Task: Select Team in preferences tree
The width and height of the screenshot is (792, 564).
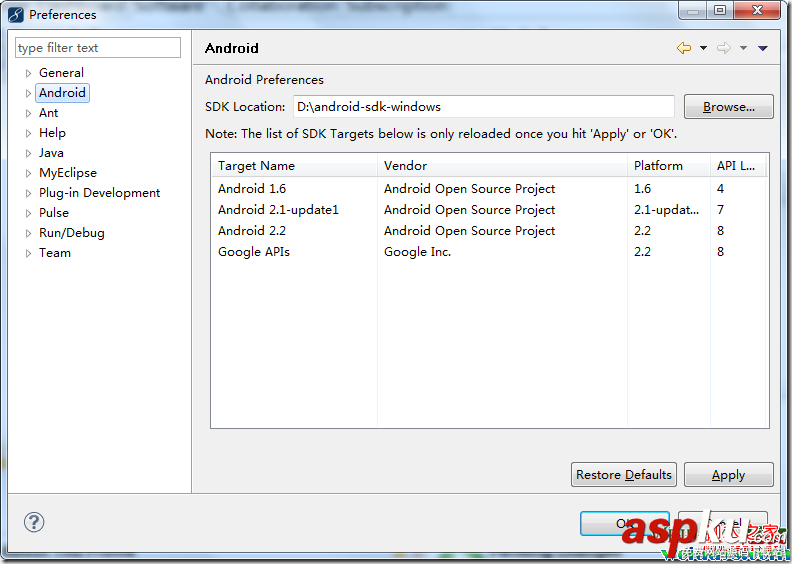Action: click(x=55, y=252)
